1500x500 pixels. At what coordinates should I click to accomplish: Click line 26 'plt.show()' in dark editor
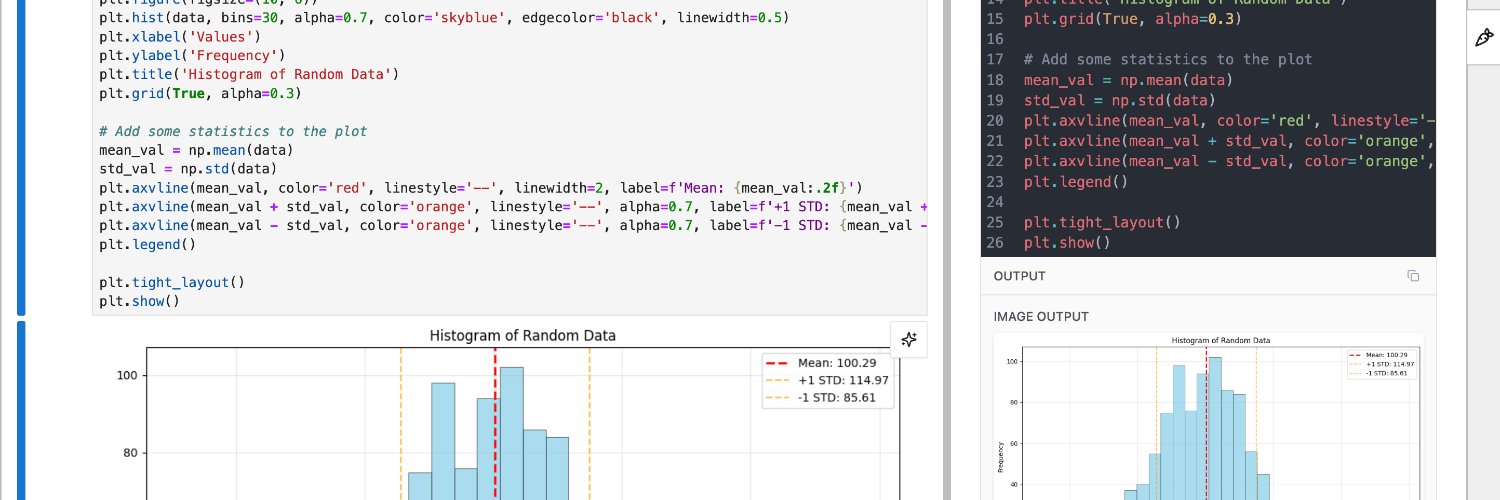tap(1066, 243)
